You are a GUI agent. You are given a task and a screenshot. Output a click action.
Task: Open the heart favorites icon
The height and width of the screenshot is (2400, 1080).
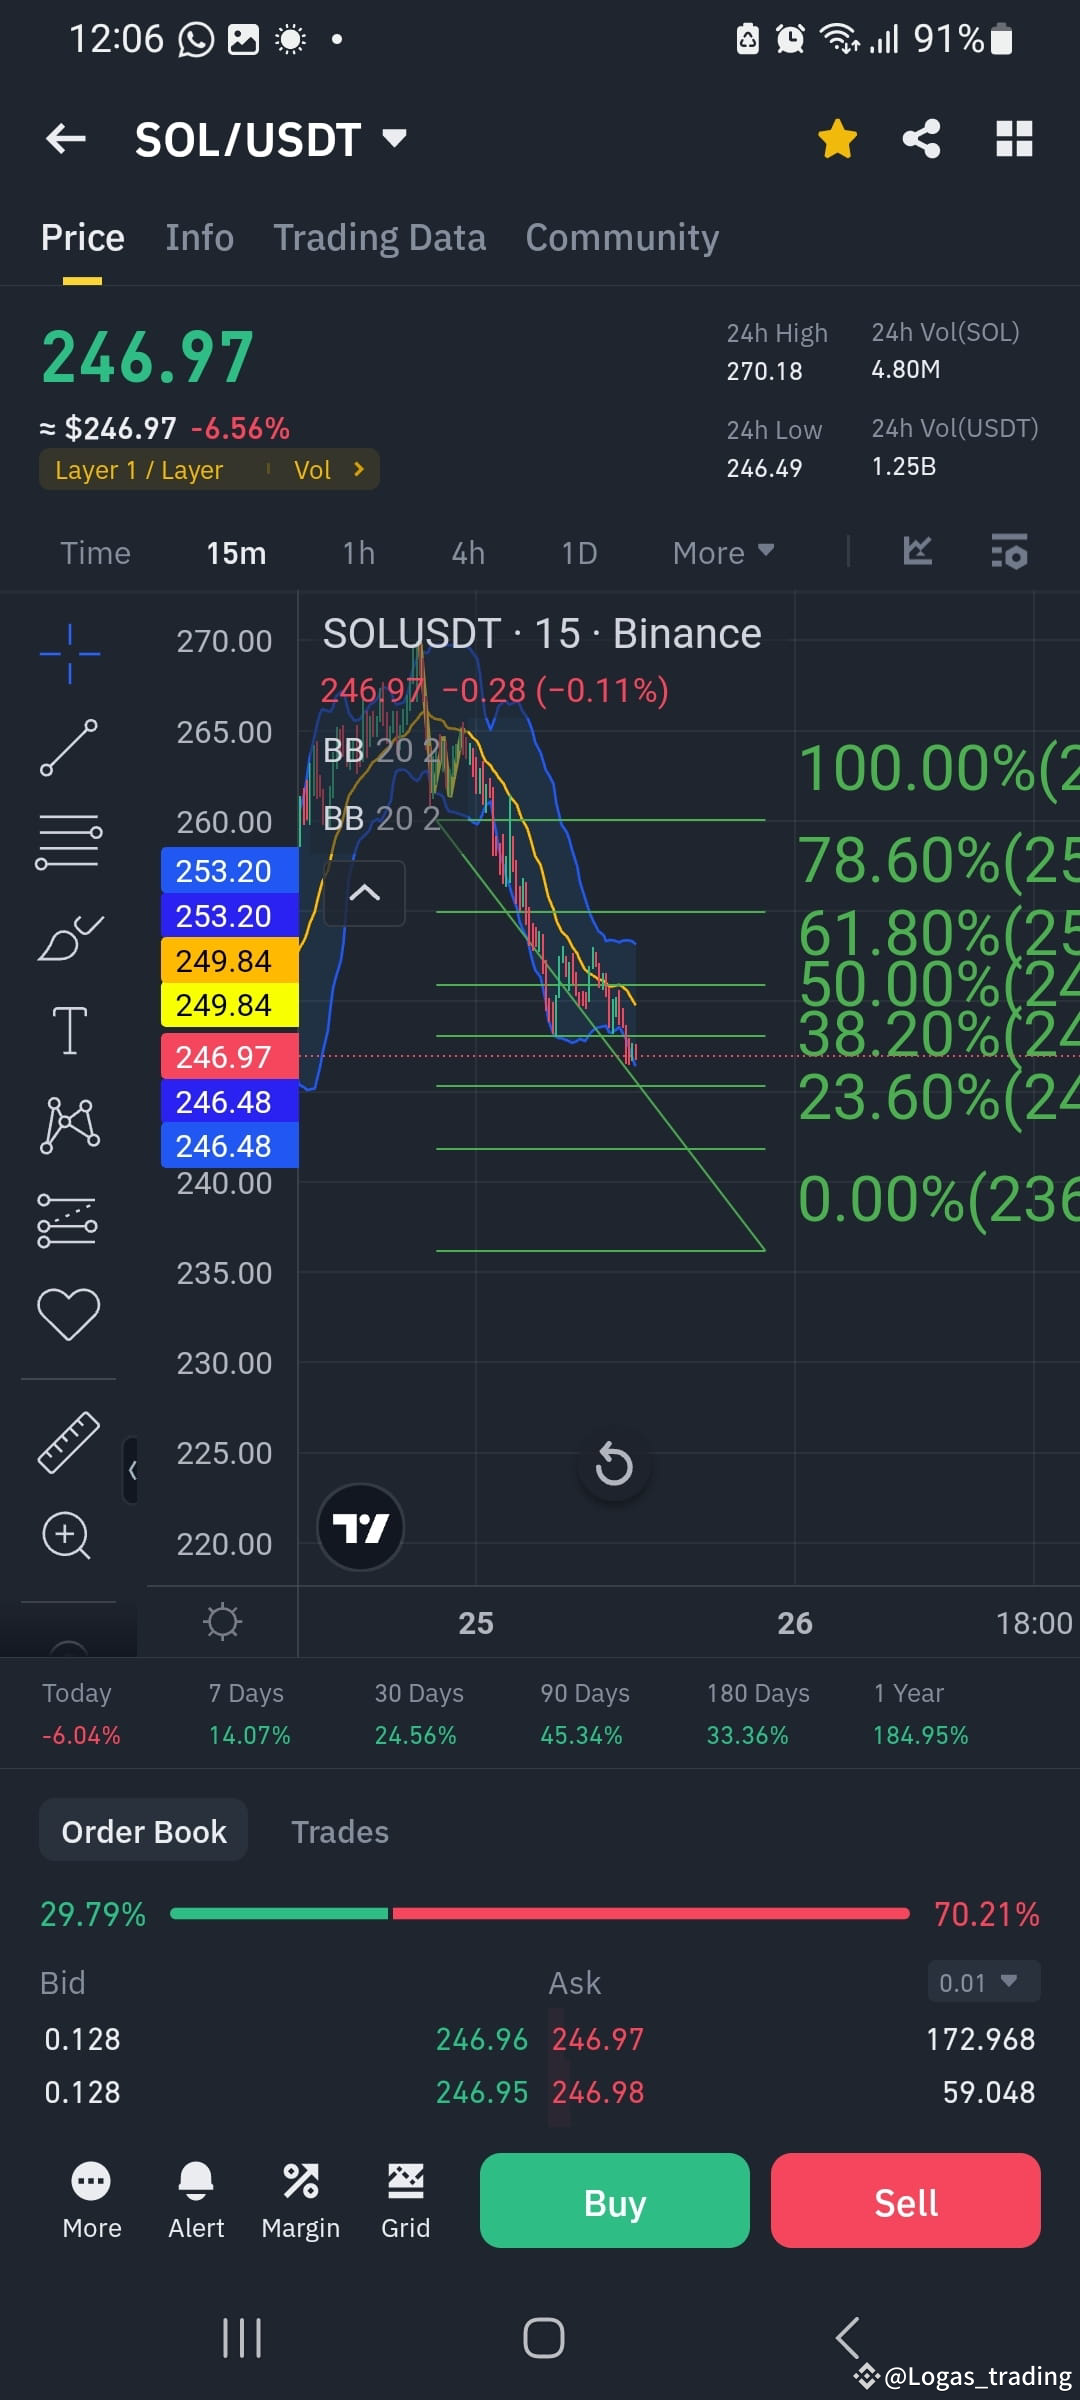click(68, 1314)
